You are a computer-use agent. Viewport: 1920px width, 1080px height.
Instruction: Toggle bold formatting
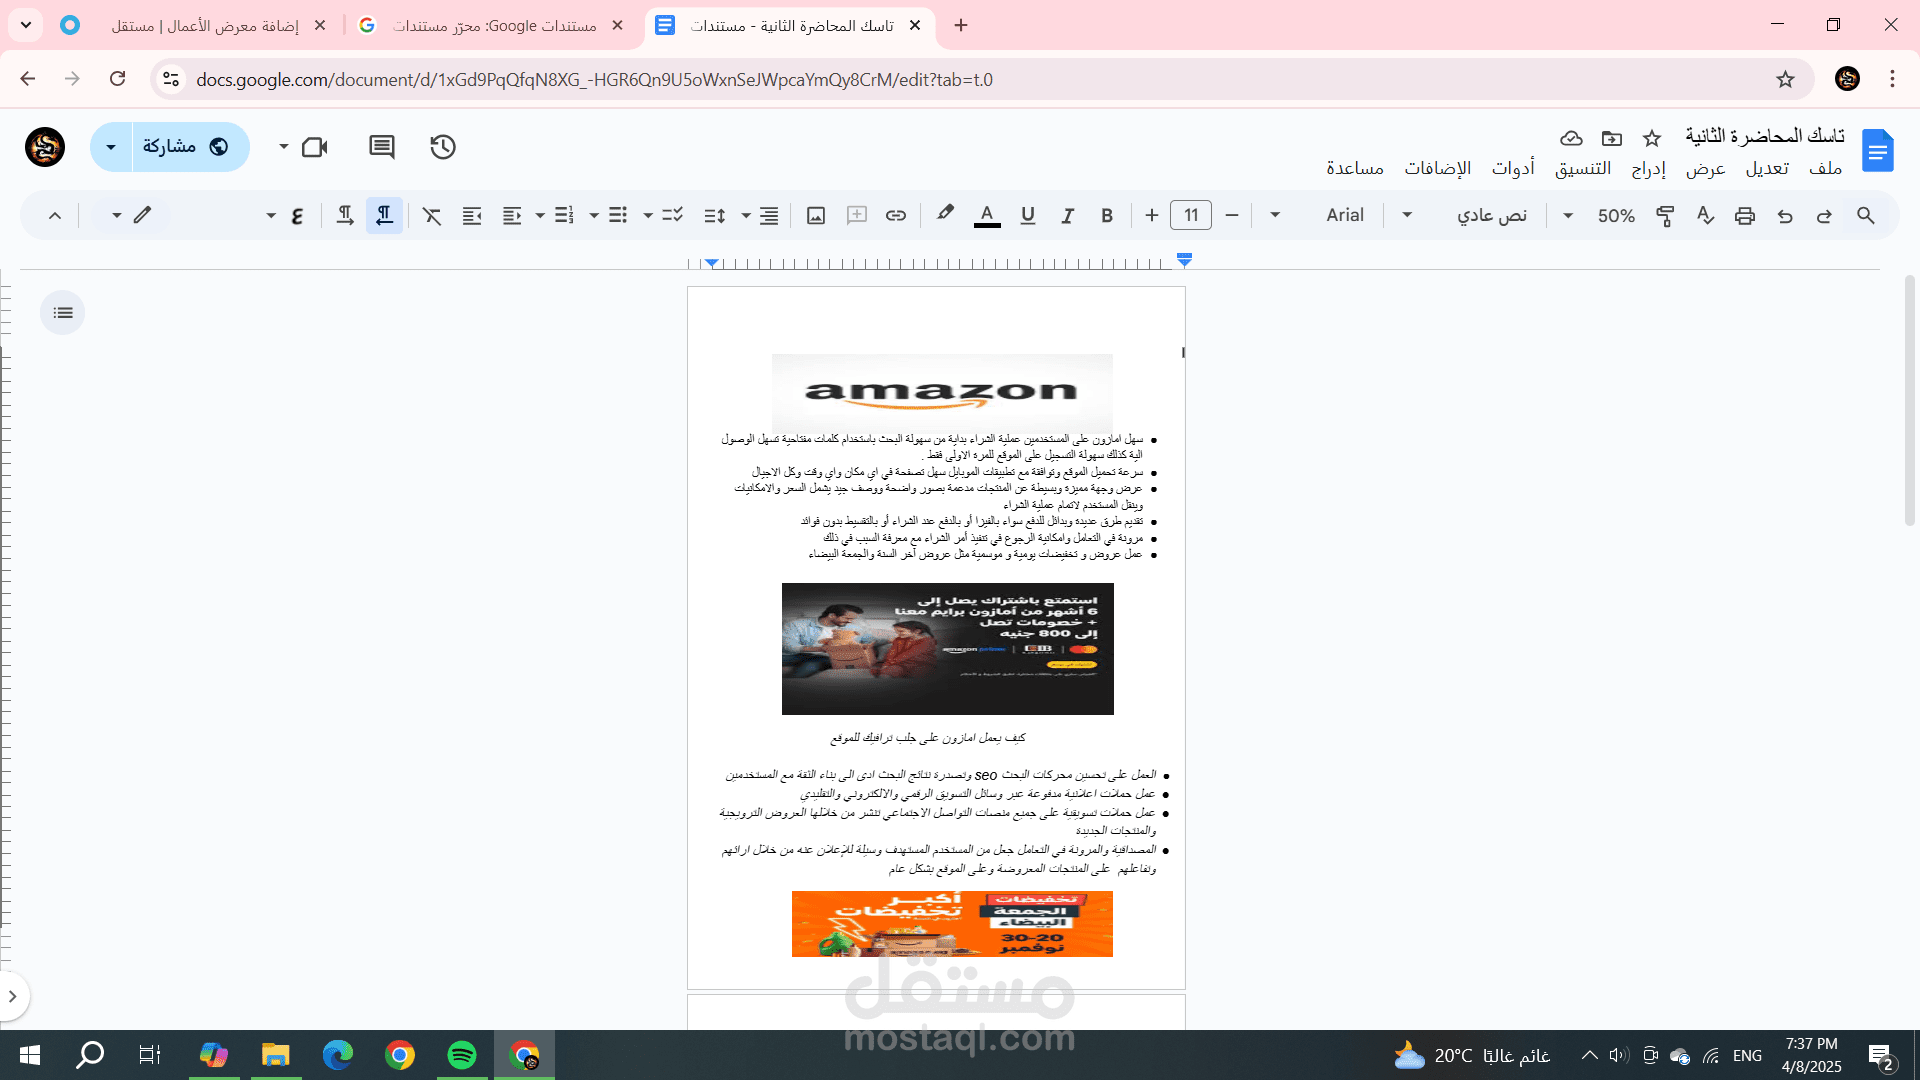point(1107,215)
